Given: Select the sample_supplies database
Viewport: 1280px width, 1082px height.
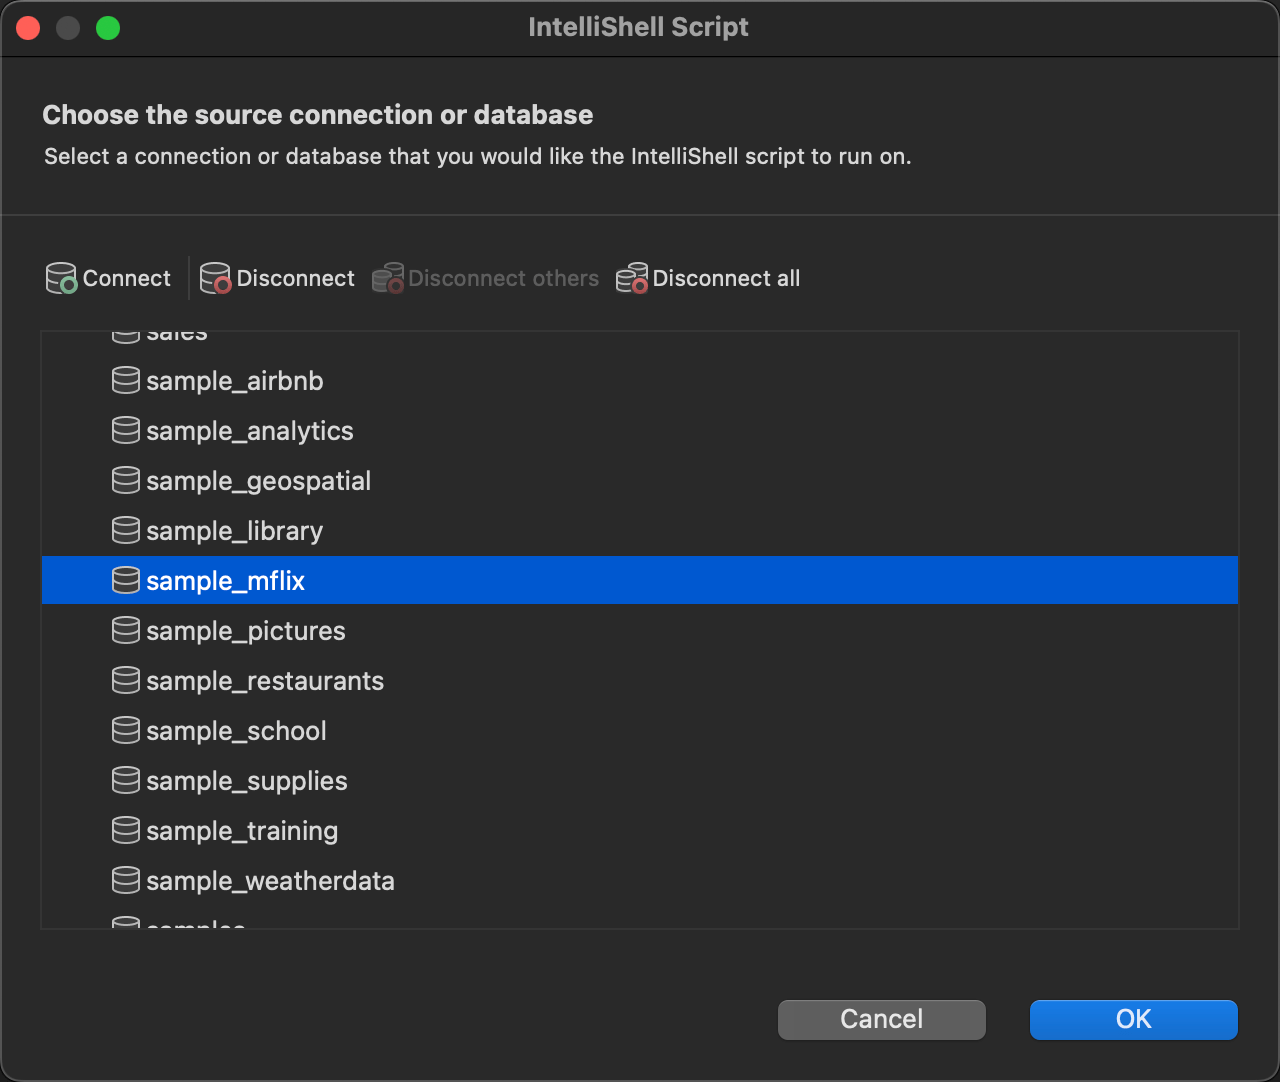Looking at the screenshot, I should tap(246, 780).
